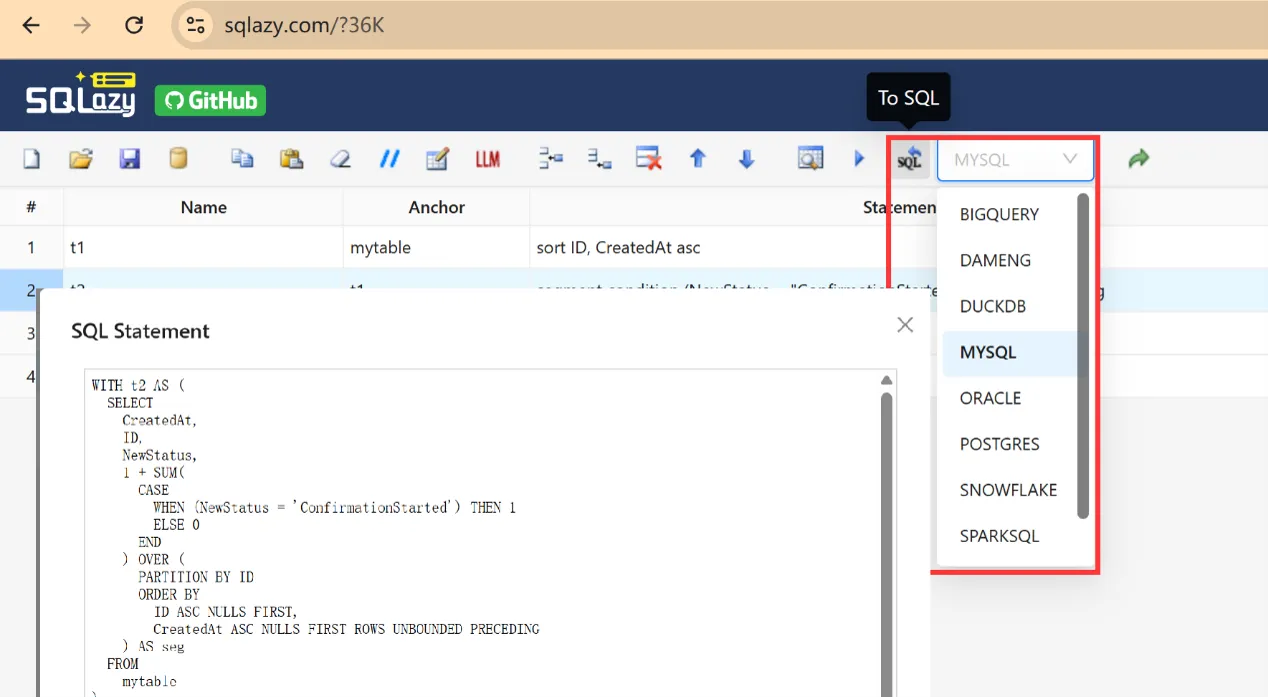This screenshot has width=1268, height=697.
Task: Choose DAMENG from dialect list
Action: (1010, 260)
